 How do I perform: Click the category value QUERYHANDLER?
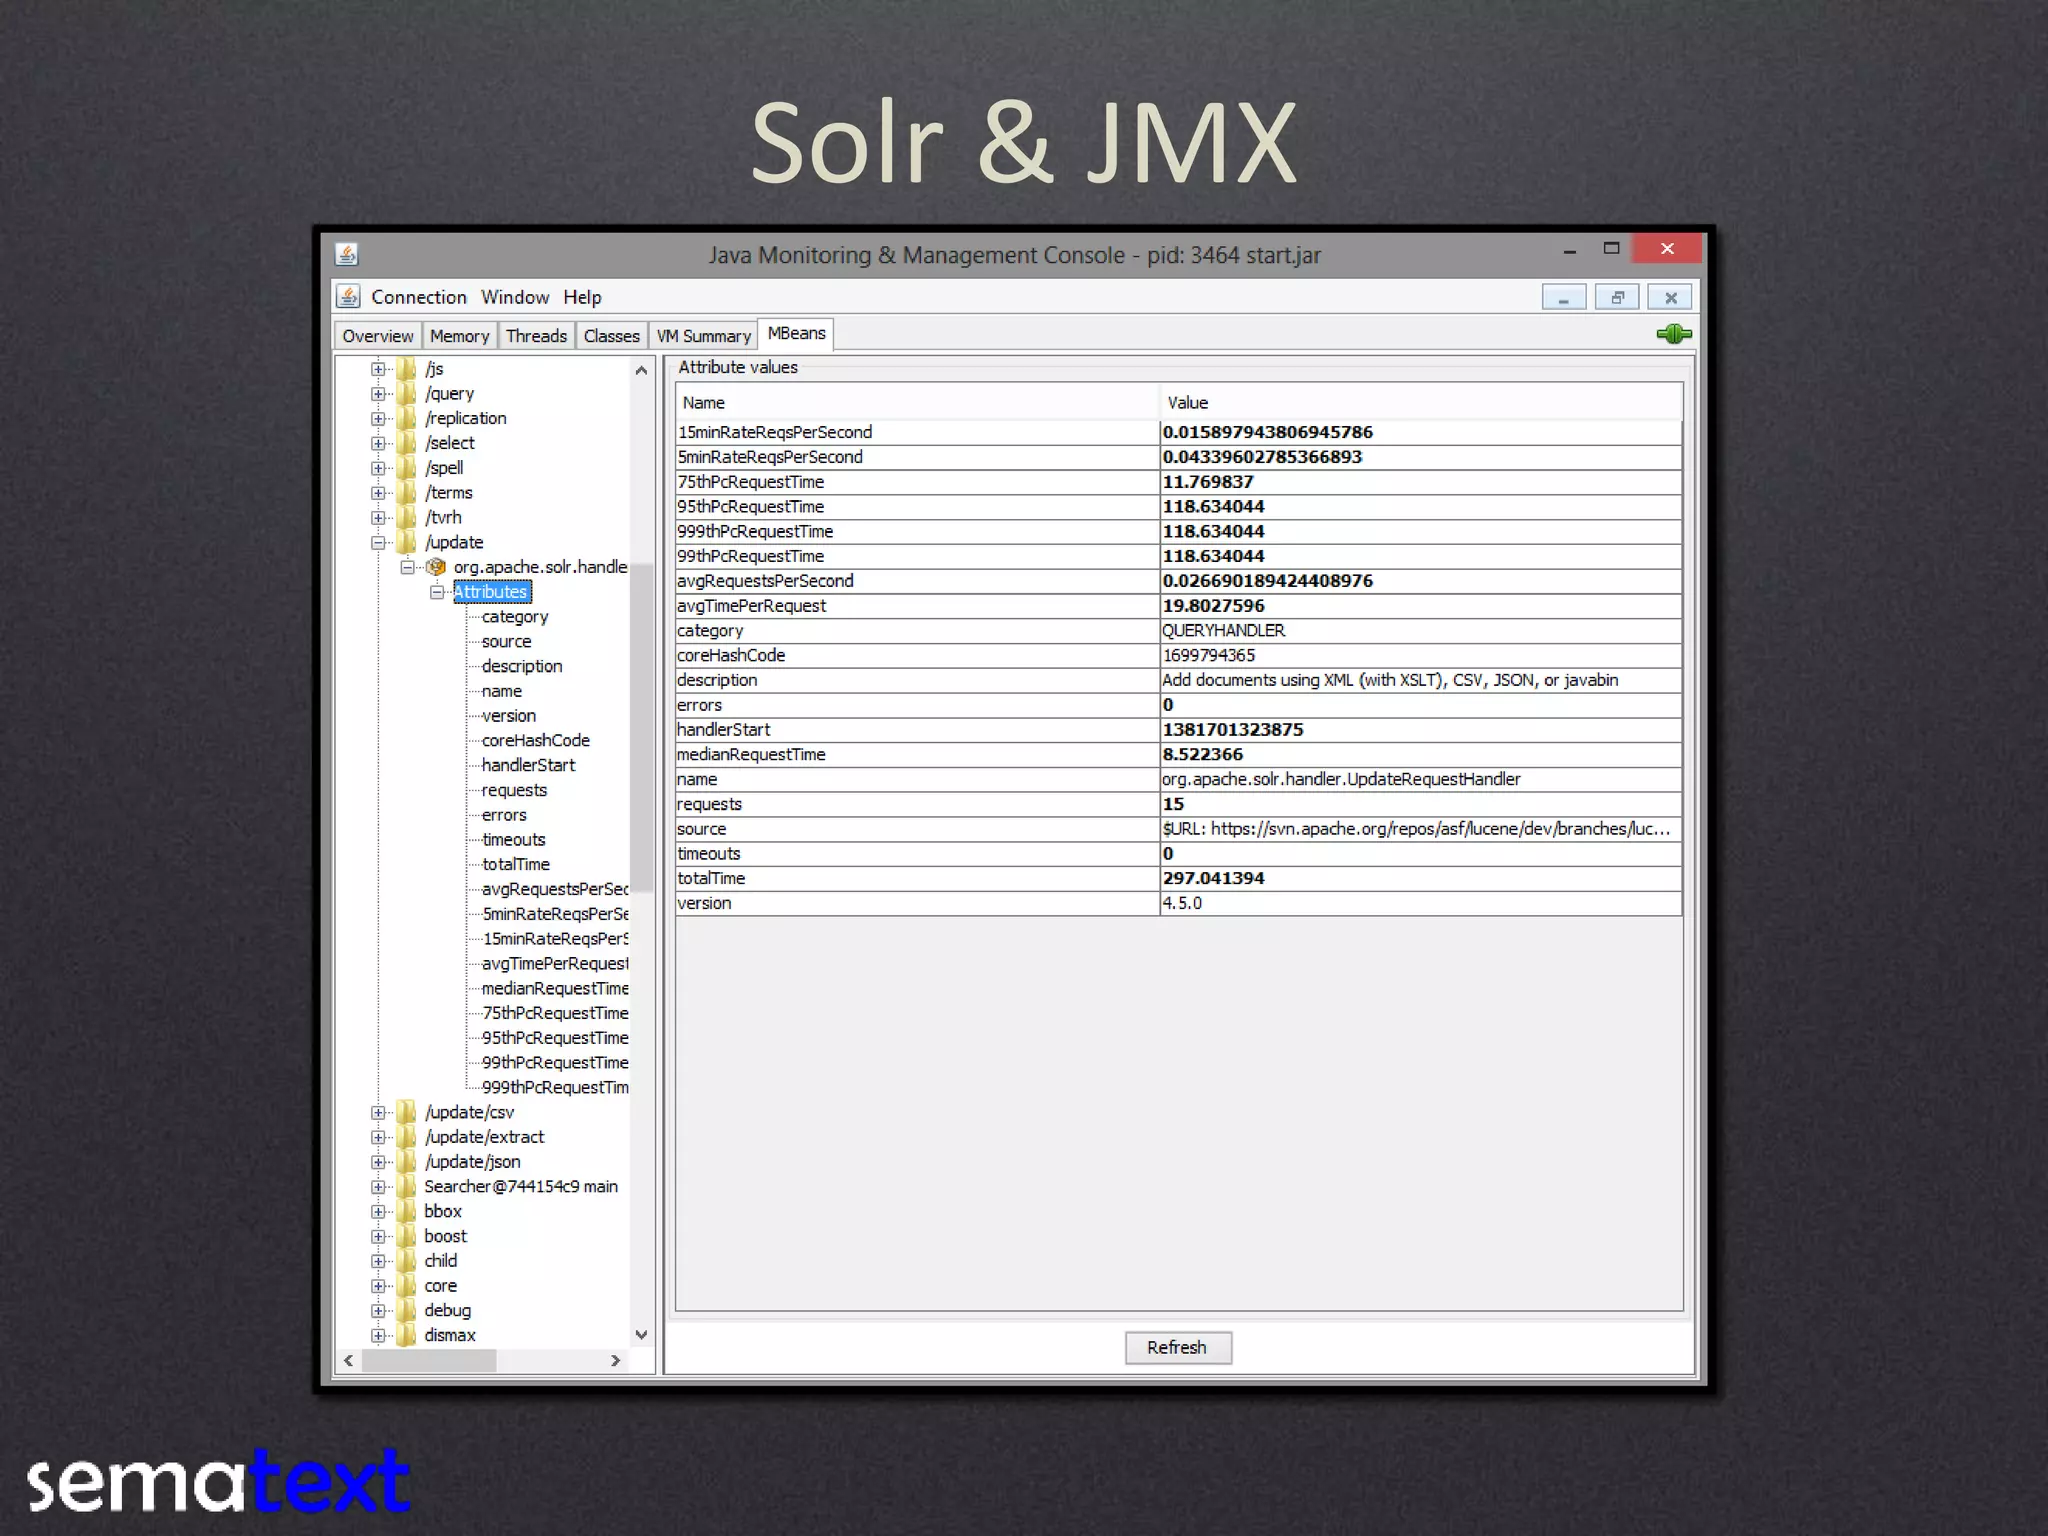(1420, 631)
